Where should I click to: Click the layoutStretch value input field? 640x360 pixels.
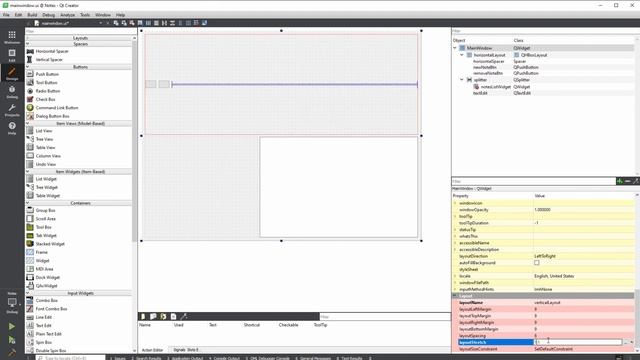coord(578,342)
